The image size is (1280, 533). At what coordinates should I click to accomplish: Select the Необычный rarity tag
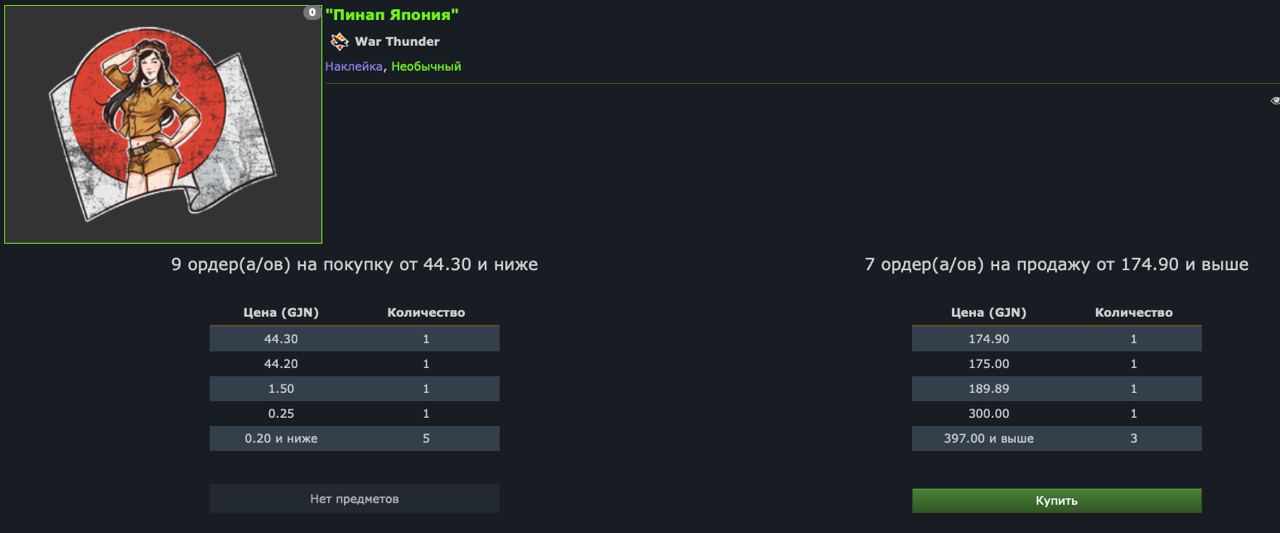(x=426, y=67)
